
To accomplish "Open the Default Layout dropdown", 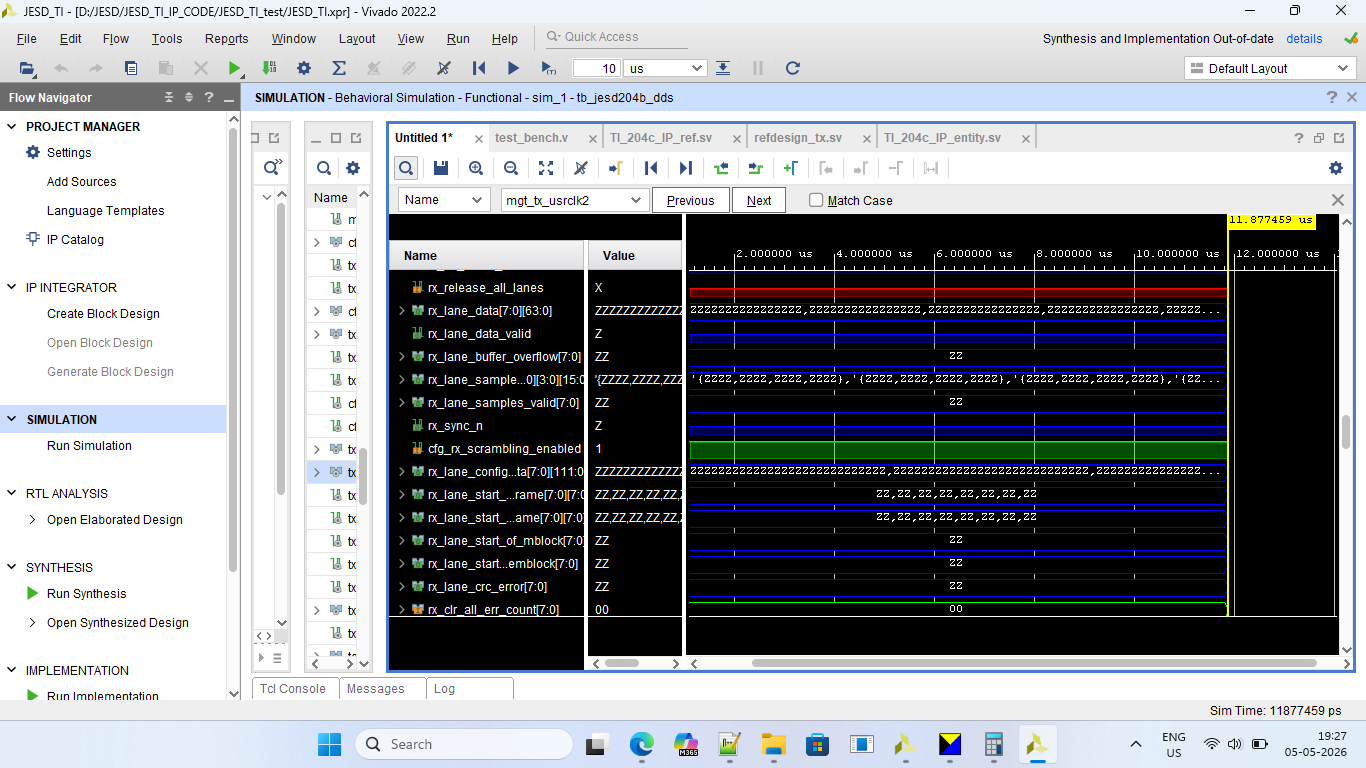I will [x=1270, y=68].
